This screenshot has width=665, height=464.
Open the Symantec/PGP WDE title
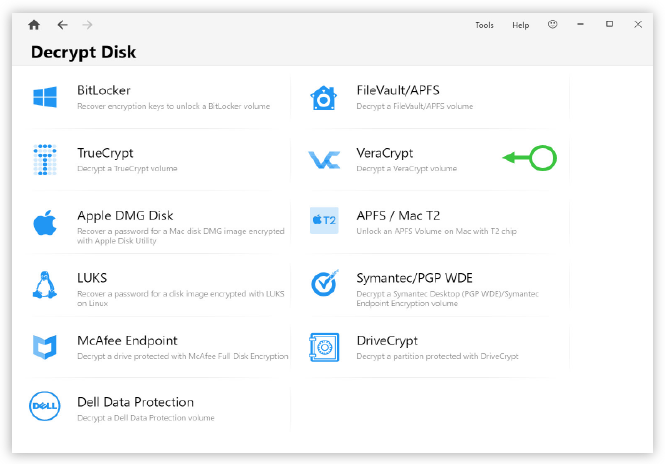pyautogui.click(x=414, y=278)
